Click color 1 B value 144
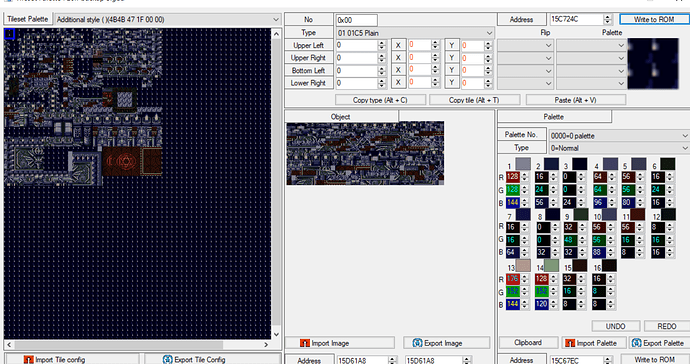The image size is (690, 364). point(513,202)
